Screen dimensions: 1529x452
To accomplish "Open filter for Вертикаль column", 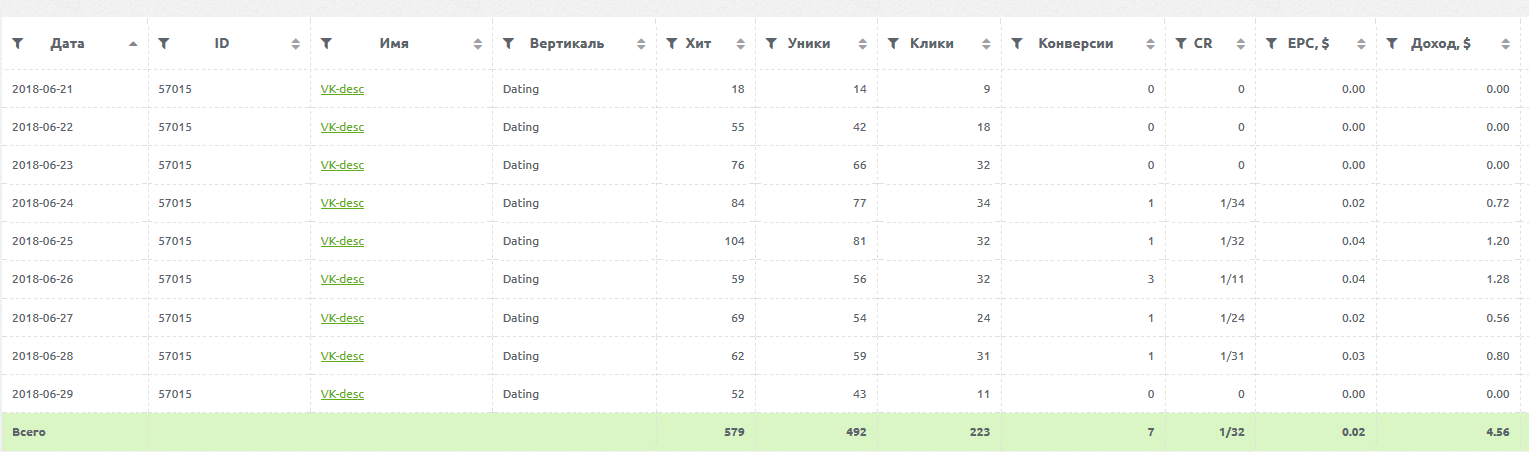I will [508, 44].
